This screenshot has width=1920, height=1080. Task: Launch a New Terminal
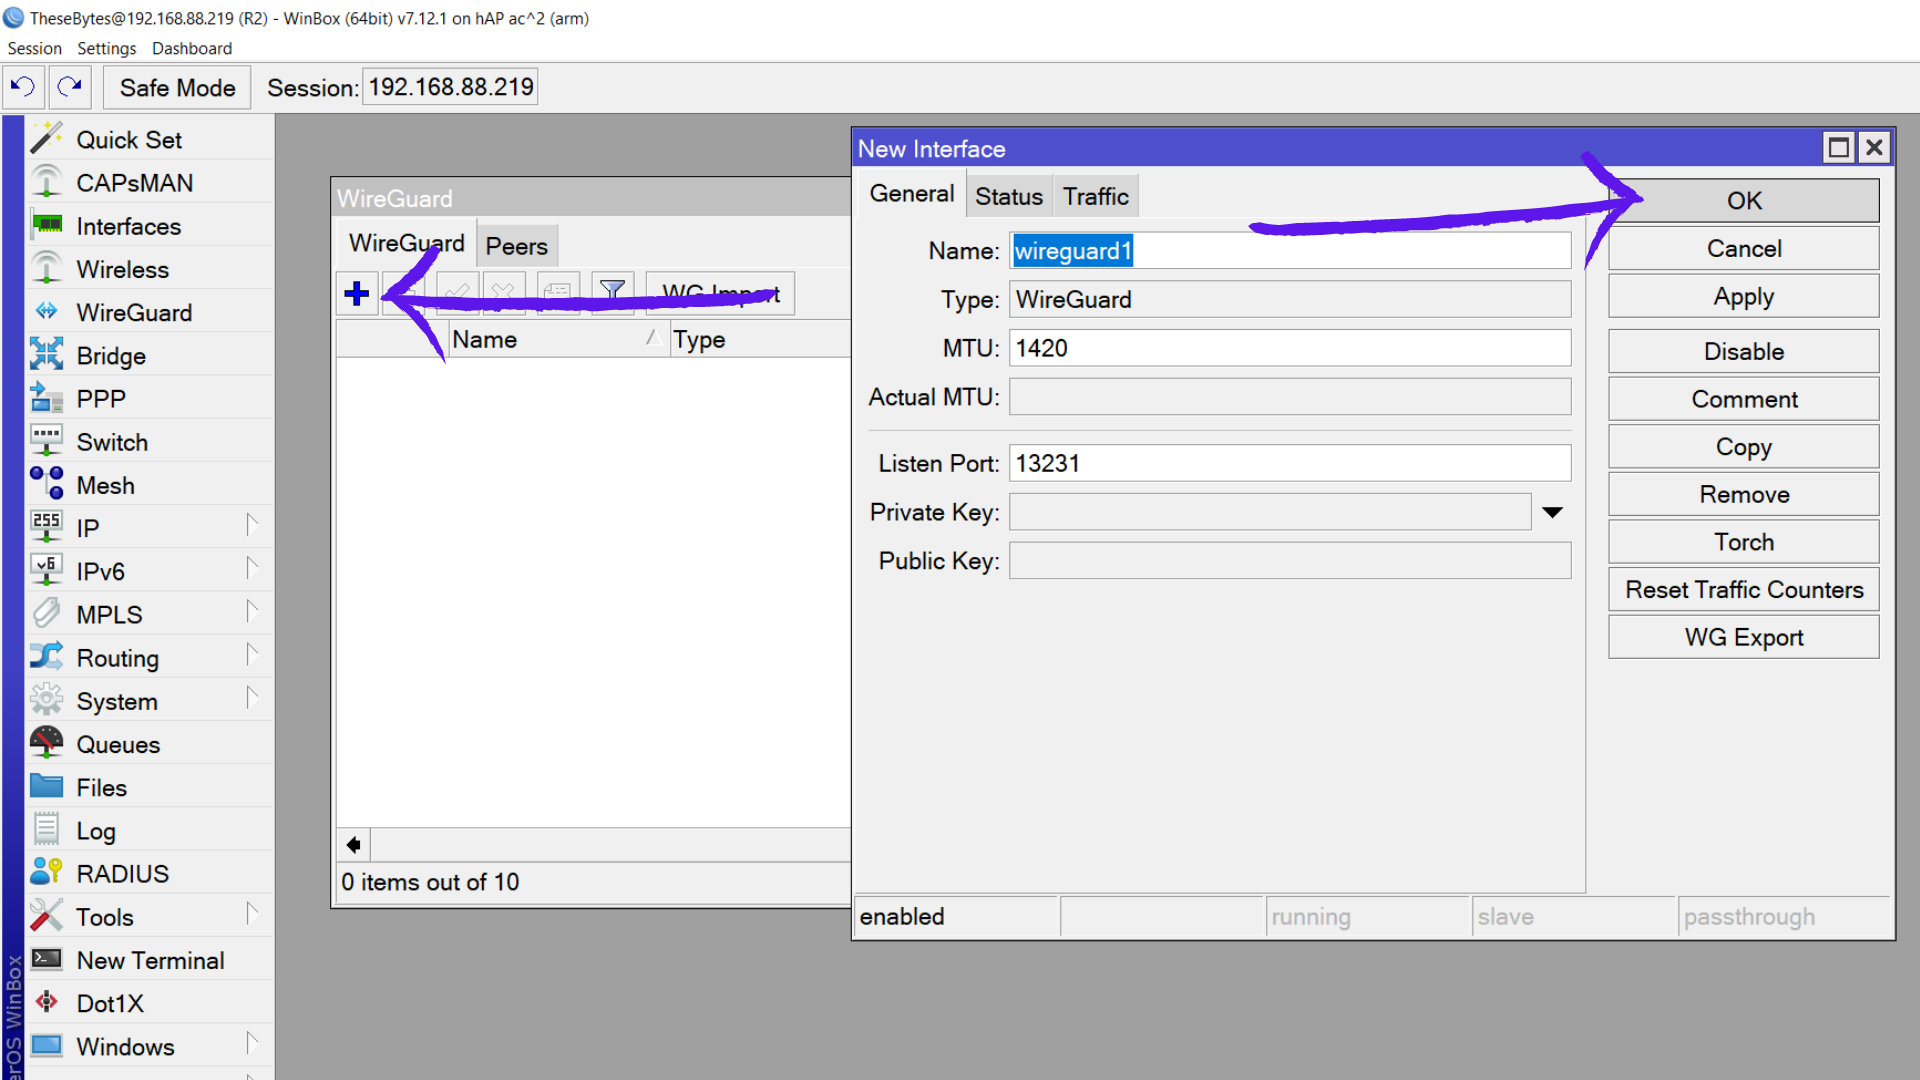[150, 960]
